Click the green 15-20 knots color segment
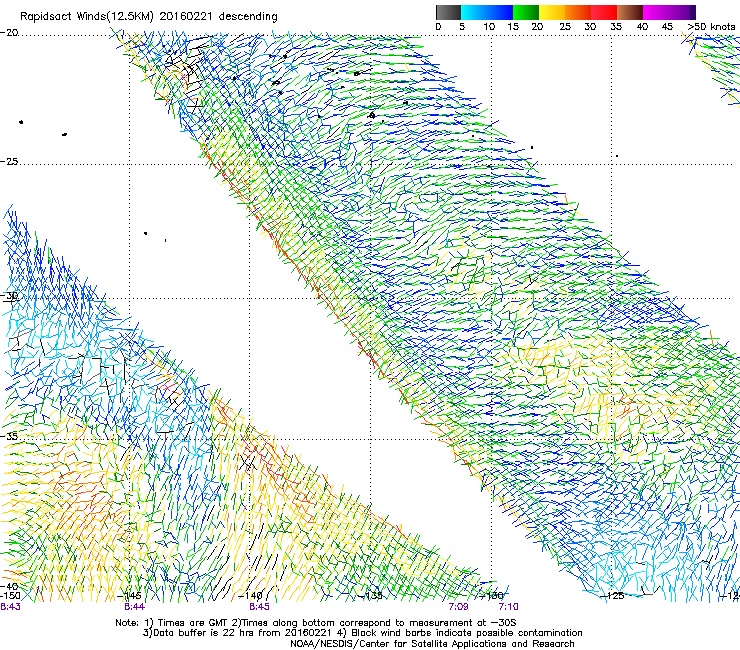This screenshot has width=740, height=650. point(526,12)
